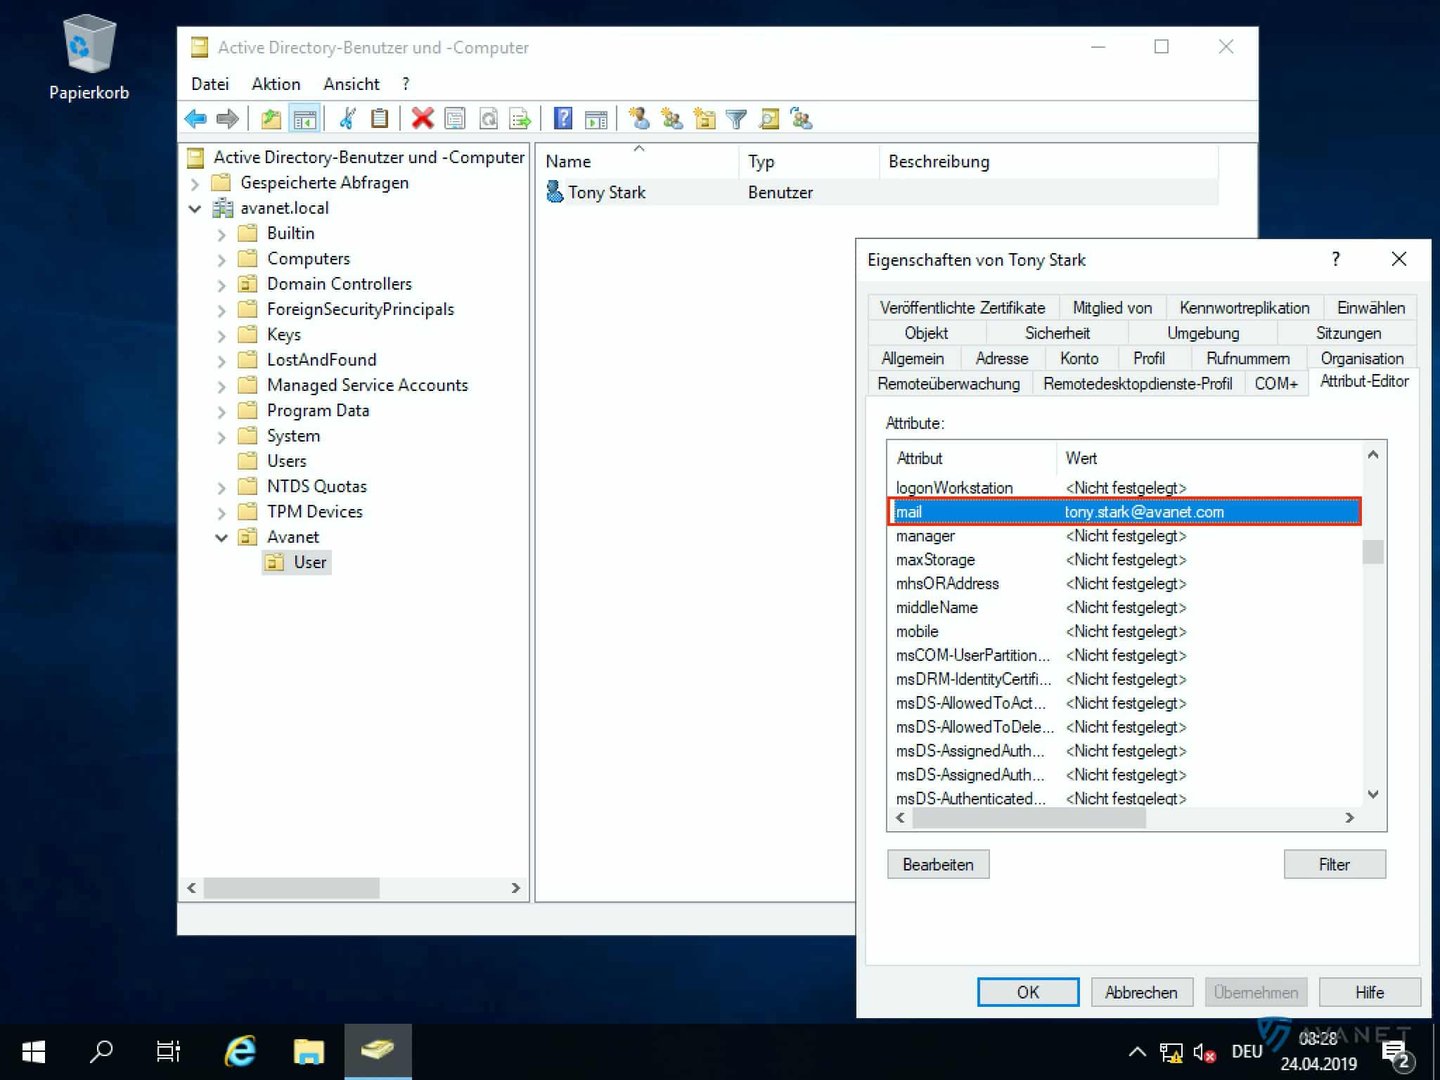1440x1080 pixels.
Task: Expand the NTDS Quotas node
Action: (221, 488)
